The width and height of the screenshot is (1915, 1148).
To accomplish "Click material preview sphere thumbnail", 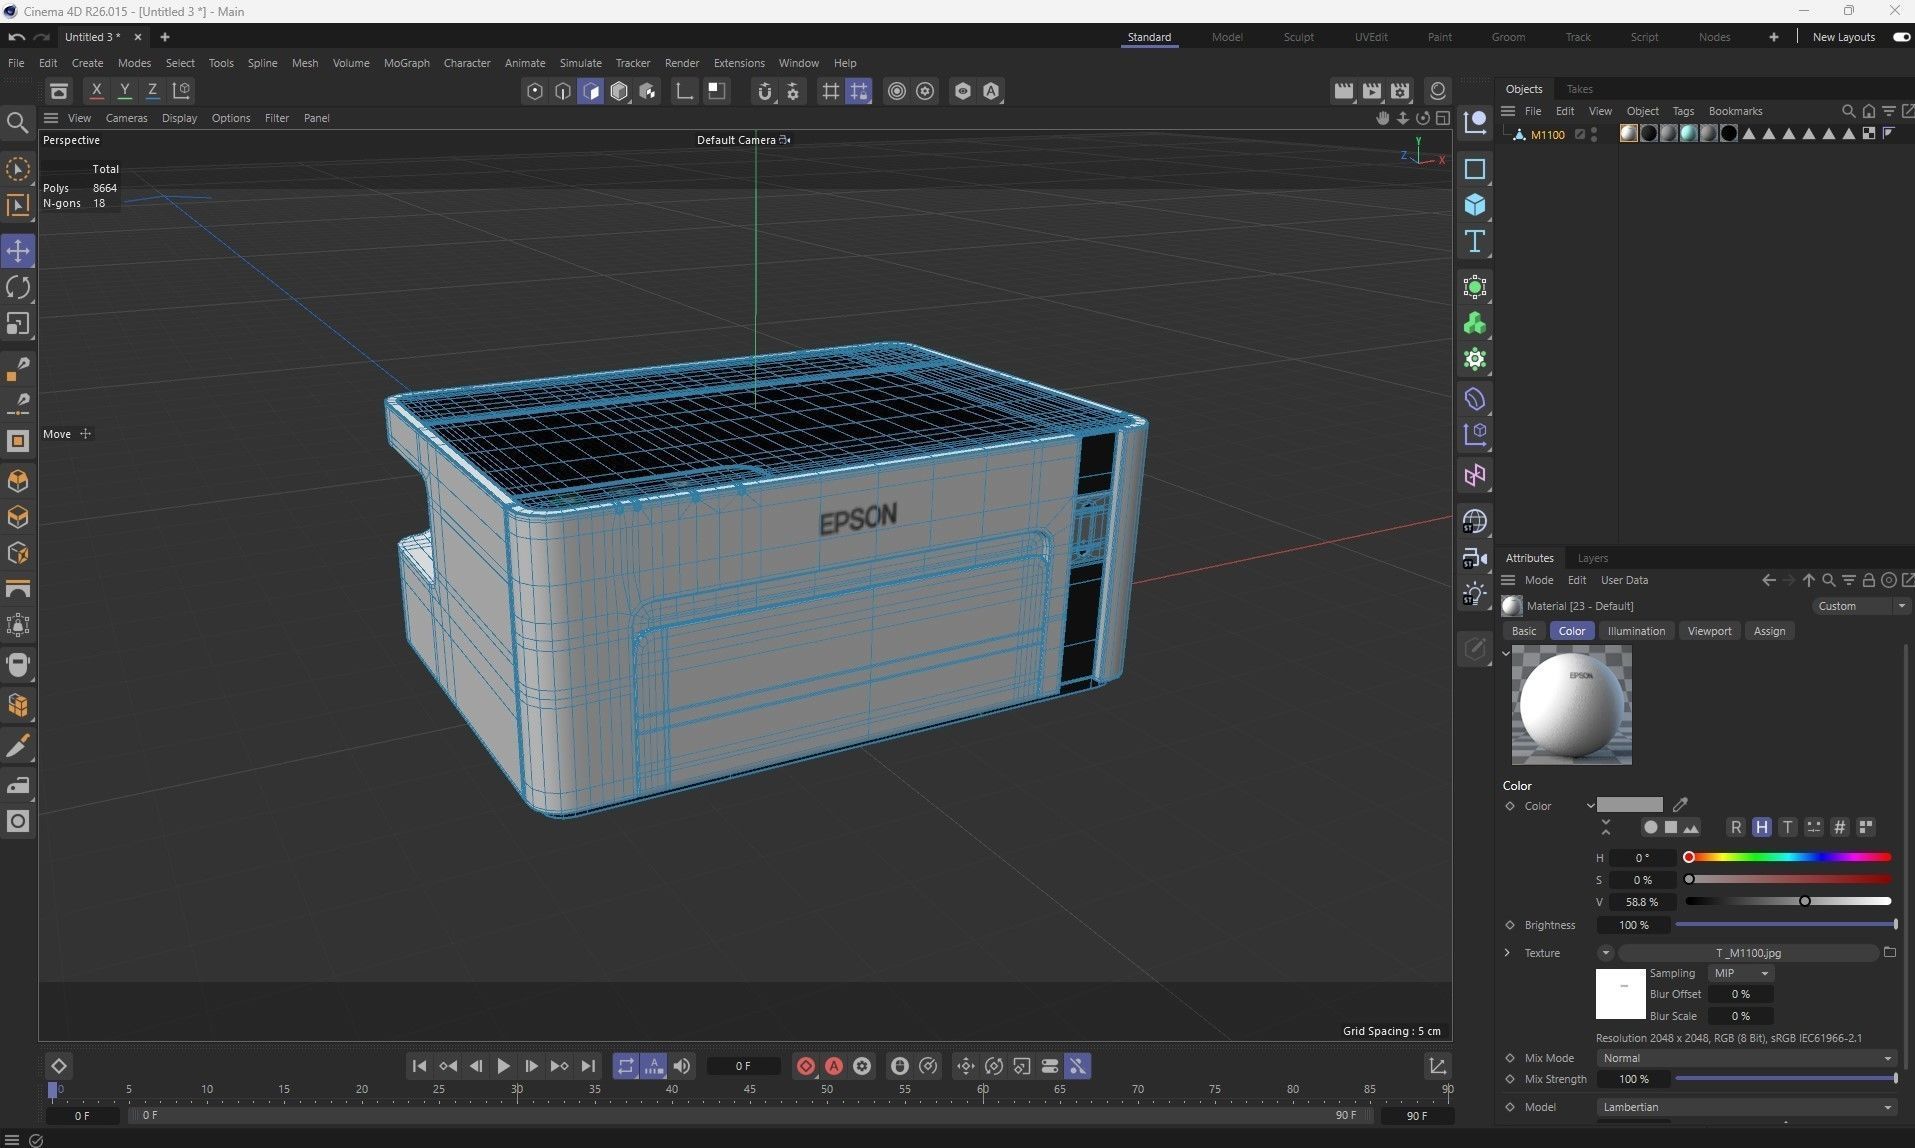I will 1571,705.
